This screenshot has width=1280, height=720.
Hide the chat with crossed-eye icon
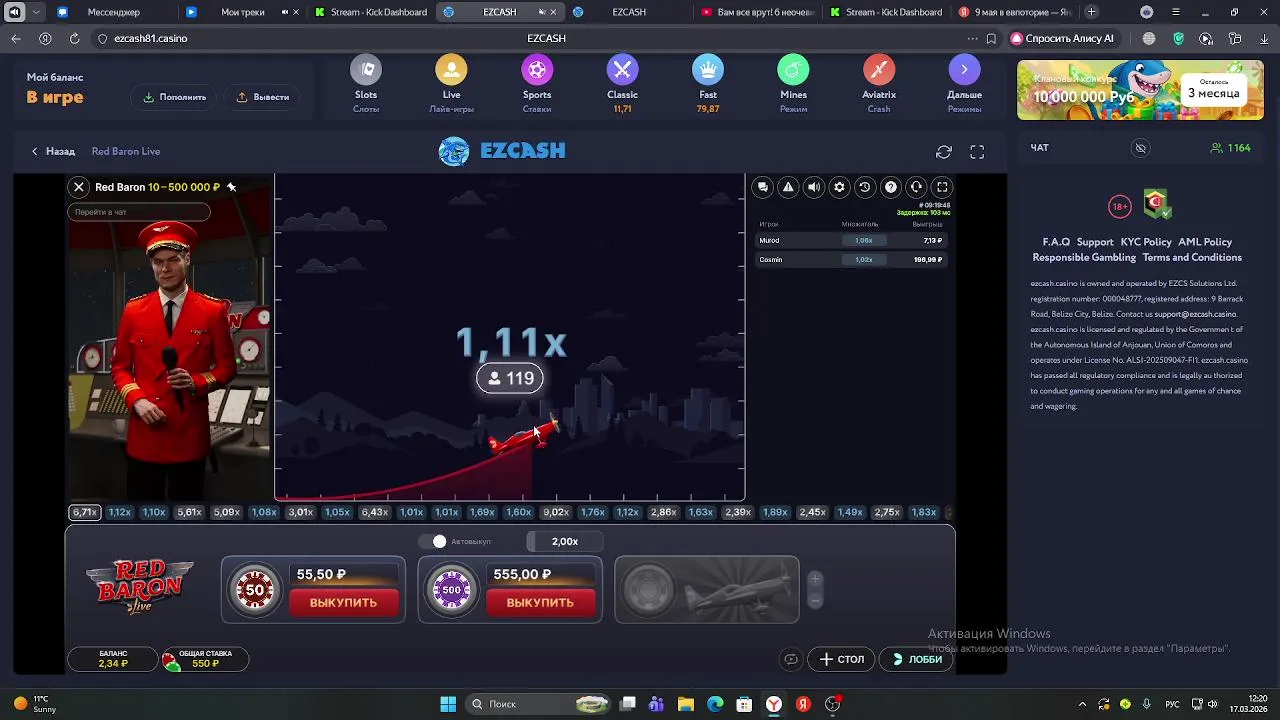(1140, 148)
